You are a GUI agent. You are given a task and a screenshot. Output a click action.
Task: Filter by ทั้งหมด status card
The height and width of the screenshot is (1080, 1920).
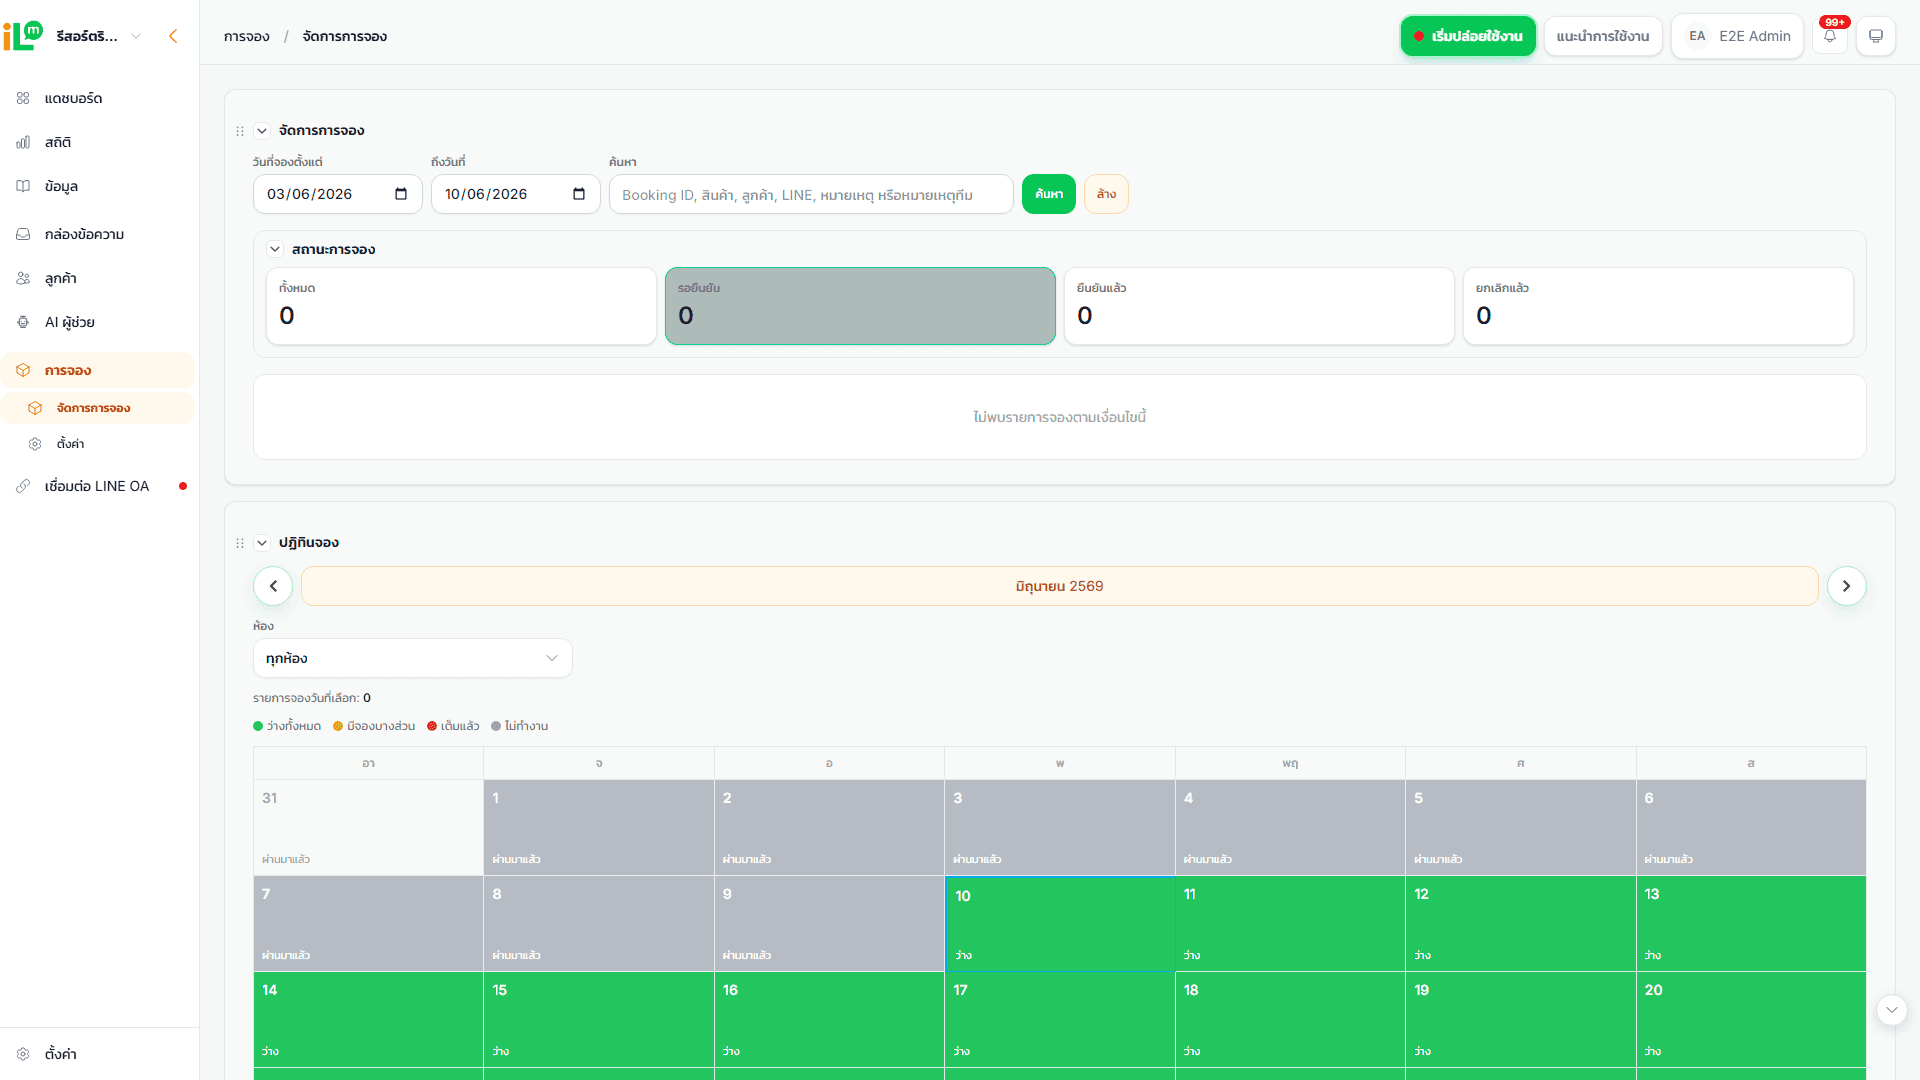pos(461,306)
